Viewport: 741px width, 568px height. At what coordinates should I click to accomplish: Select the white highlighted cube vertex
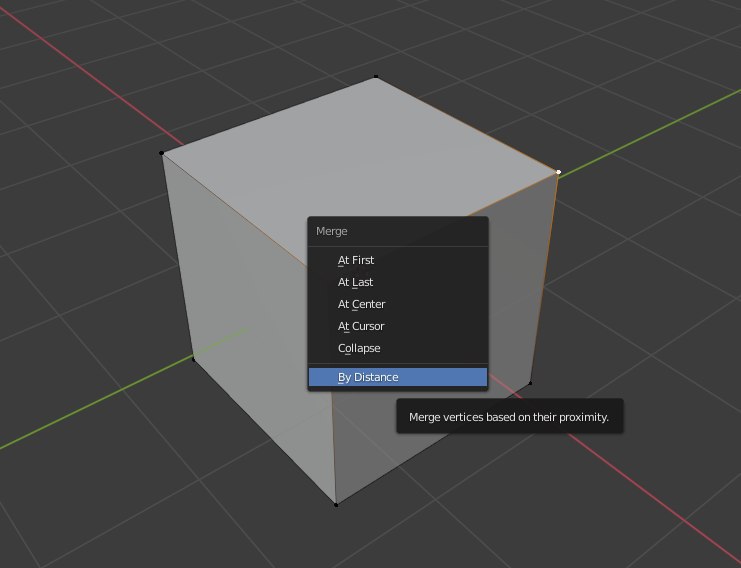coord(559,172)
